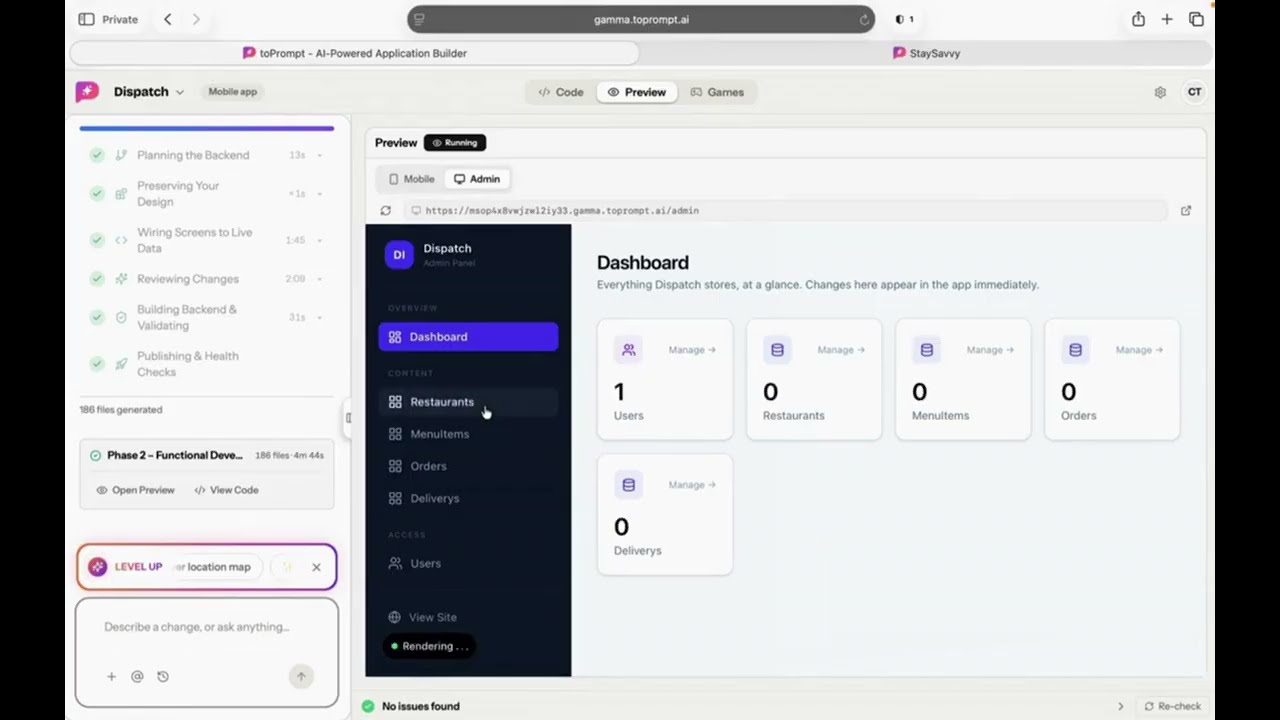Screen dimensions: 1280x720
Task: Open a new browser tab
Action: coord(1167,19)
